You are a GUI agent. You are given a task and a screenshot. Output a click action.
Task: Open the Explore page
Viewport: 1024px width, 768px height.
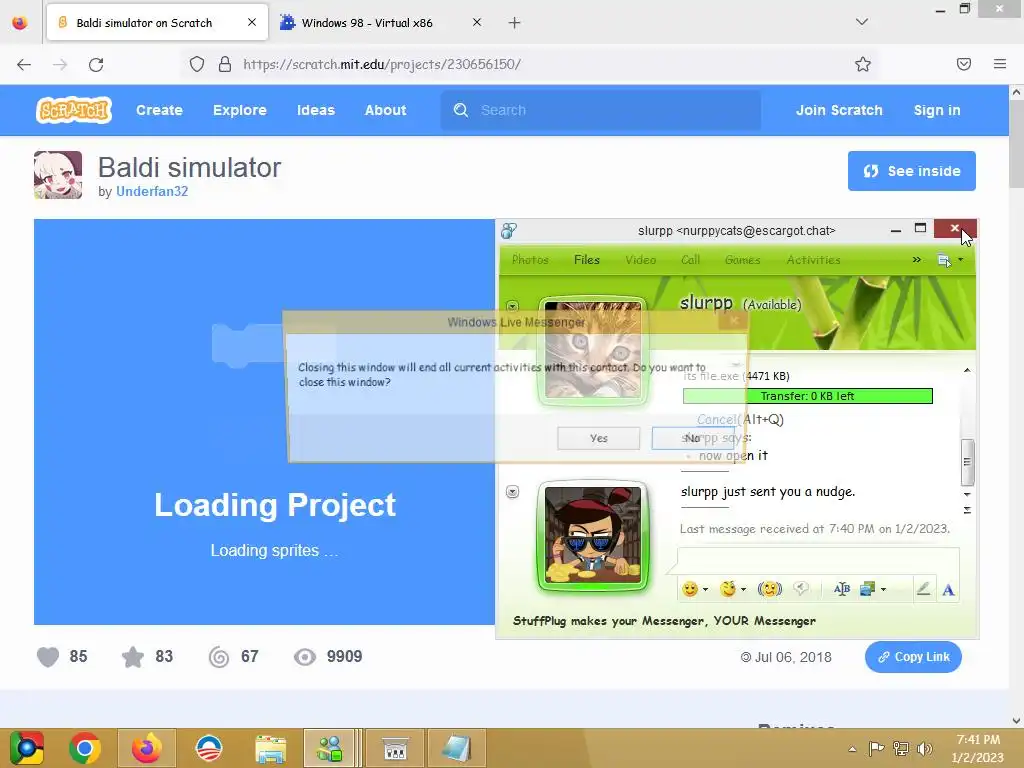pos(240,110)
